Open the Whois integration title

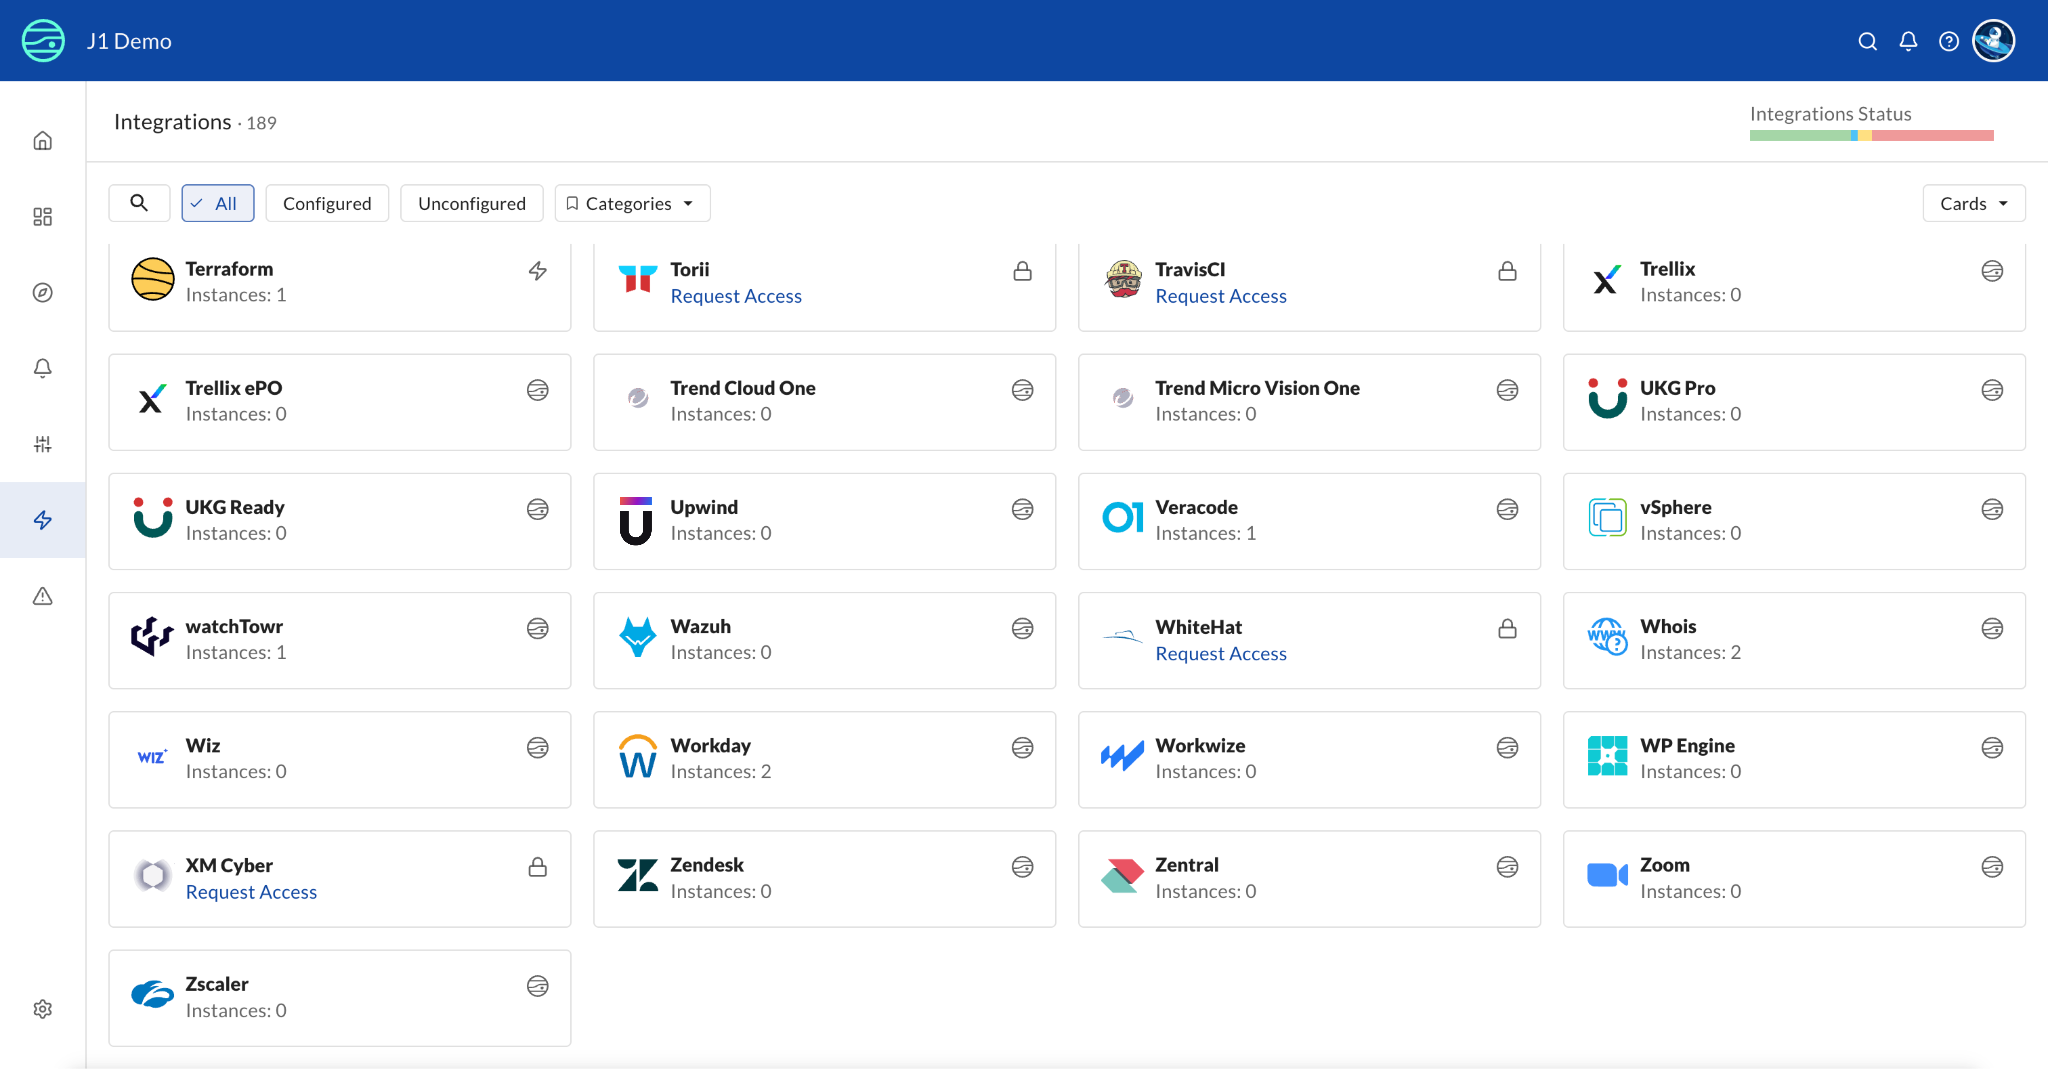point(1668,627)
